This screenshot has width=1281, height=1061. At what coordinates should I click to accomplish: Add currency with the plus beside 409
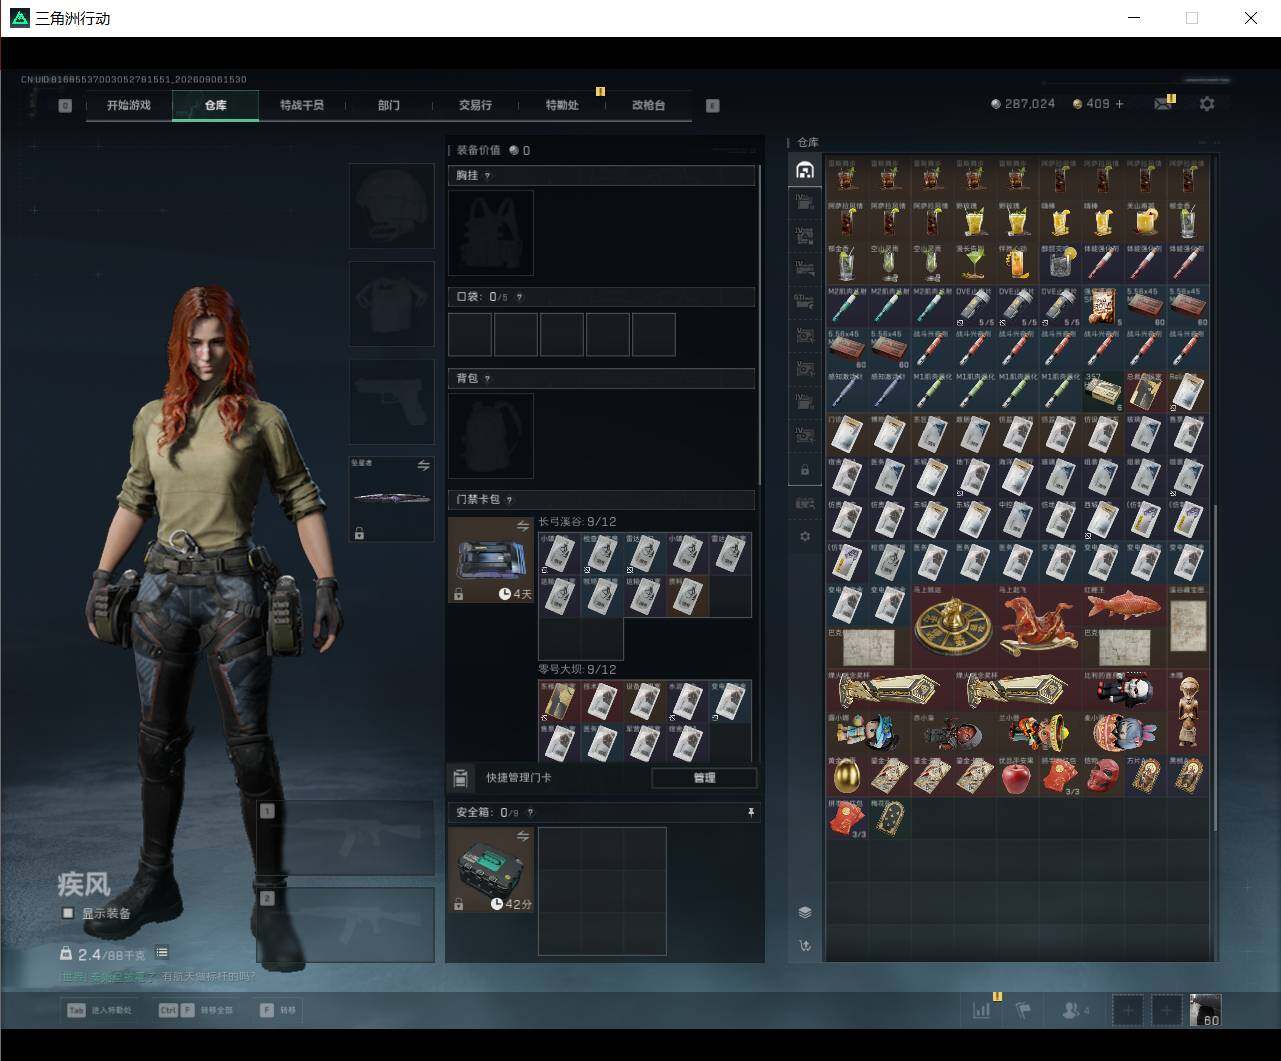(1119, 104)
